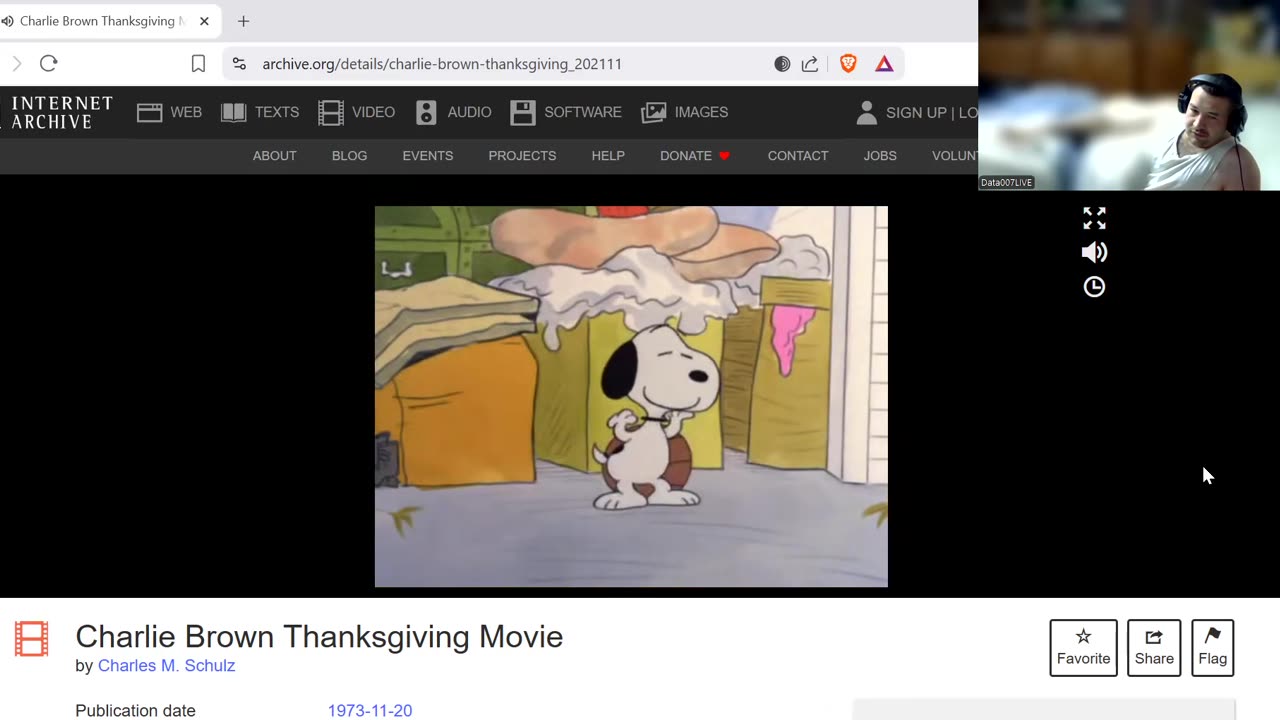Click the Data007LIVE webcam name tag
Viewport: 1280px width, 720px height.
click(x=1006, y=182)
